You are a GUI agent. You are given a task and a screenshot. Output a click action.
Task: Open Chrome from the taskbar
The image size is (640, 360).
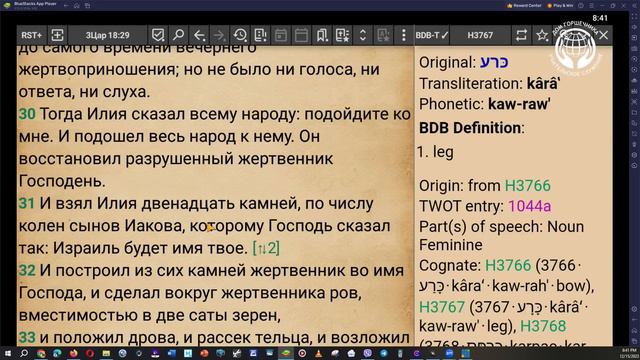coord(41,353)
